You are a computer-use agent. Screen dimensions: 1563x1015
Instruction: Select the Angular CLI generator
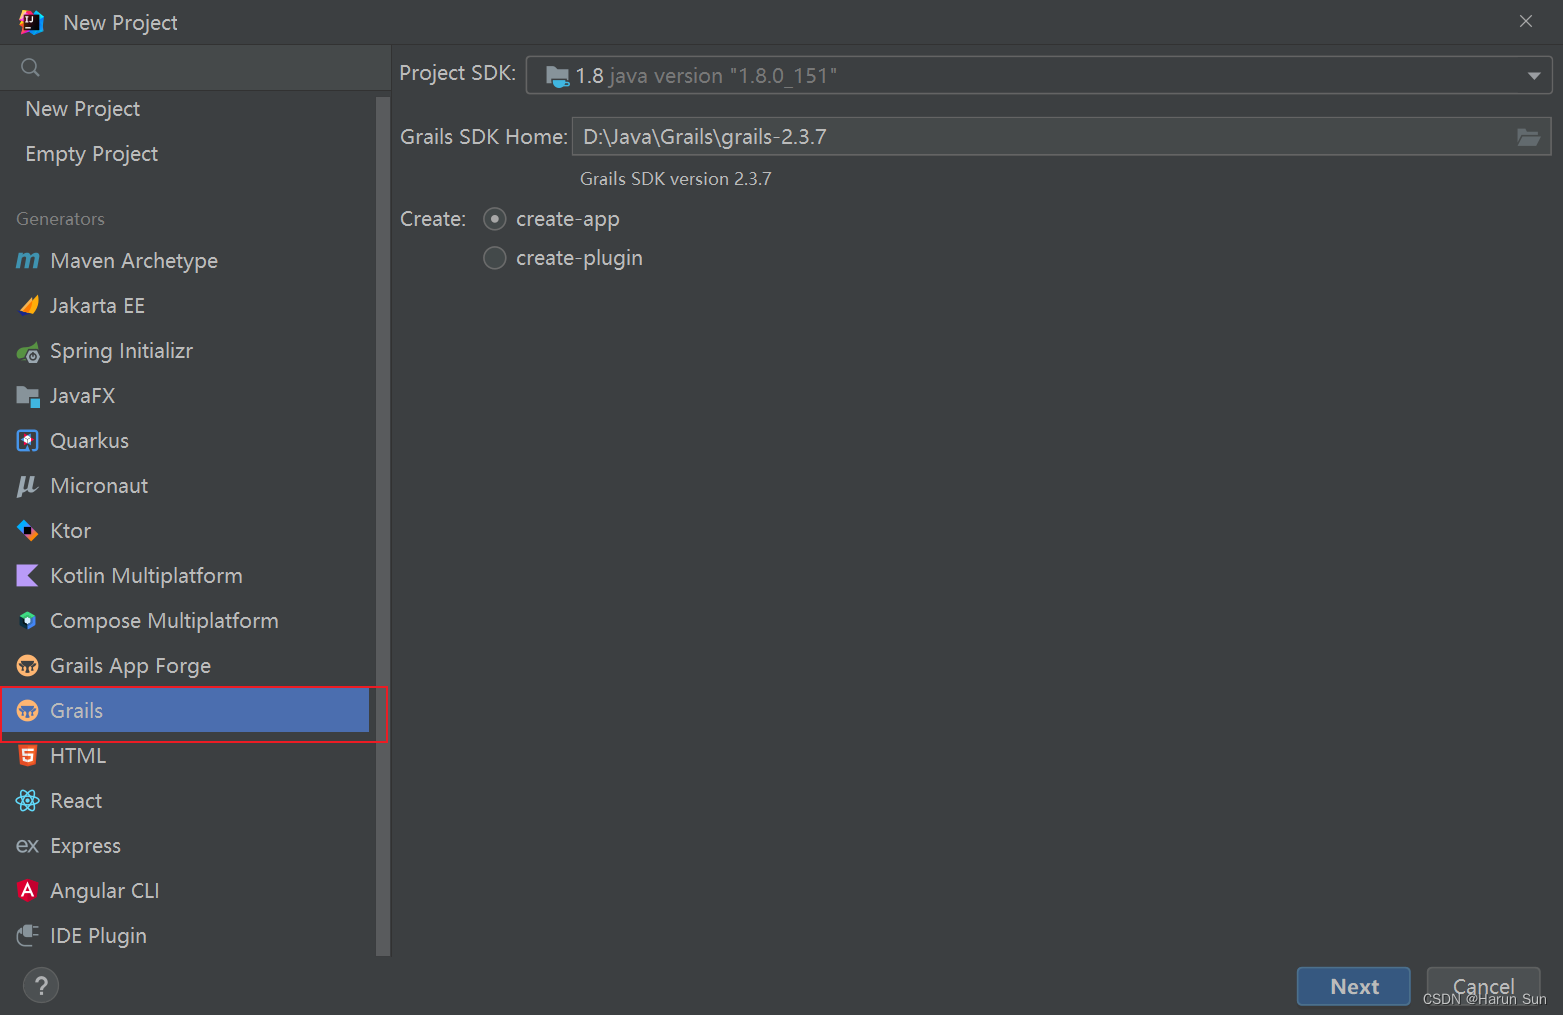pyautogui.click(x=187, y=891)
